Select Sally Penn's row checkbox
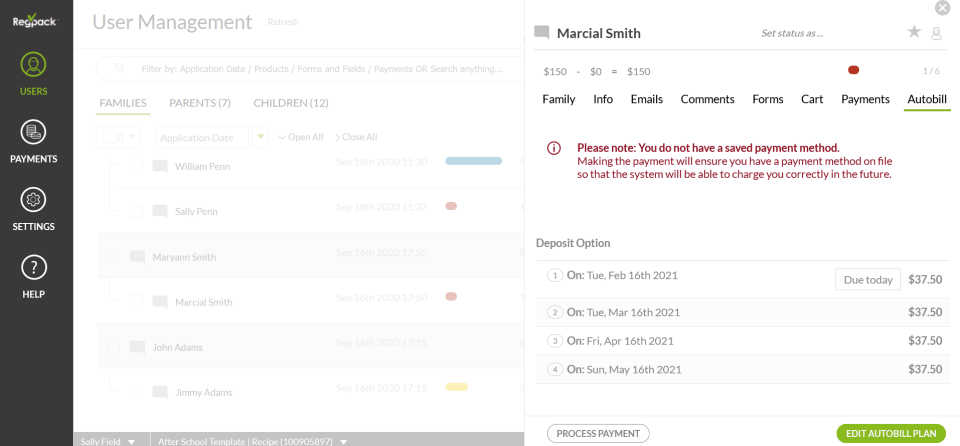 point(136,212)
